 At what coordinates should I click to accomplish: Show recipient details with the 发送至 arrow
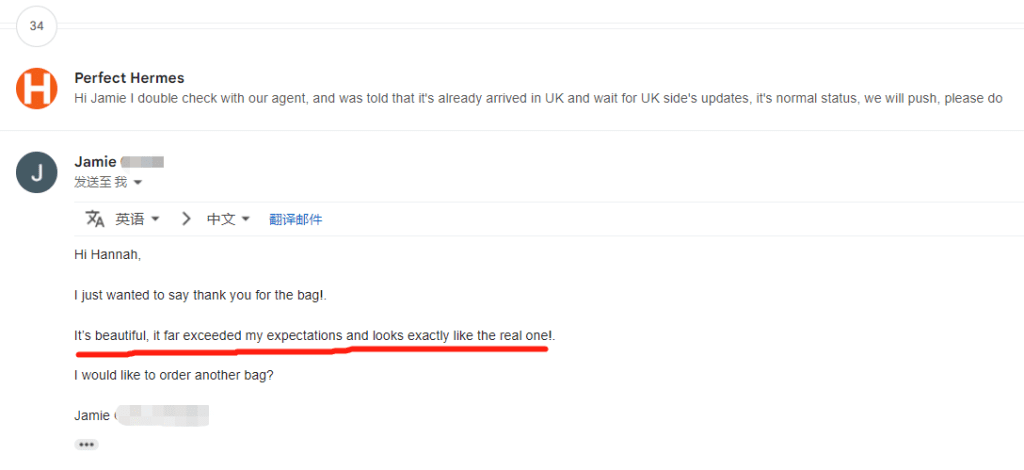coord(138,183)
